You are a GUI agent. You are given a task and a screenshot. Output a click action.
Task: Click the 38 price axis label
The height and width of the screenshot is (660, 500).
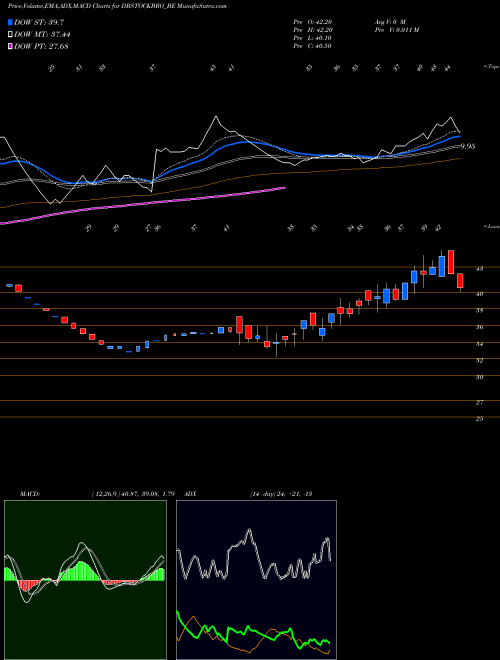tap(479, 311)
